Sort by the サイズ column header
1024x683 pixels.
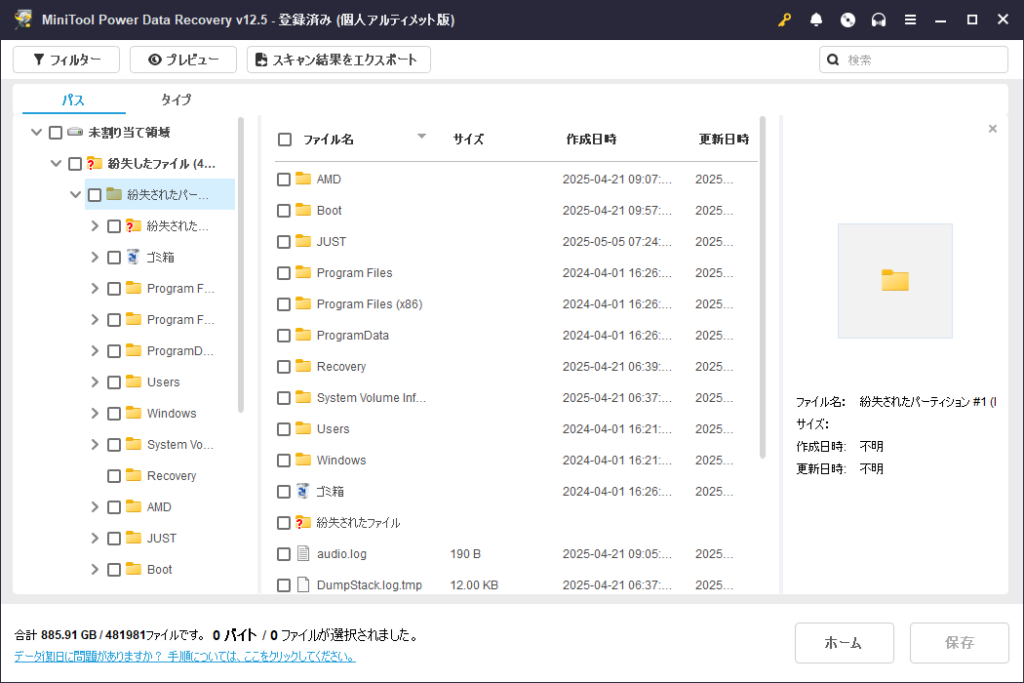[468, 139]
